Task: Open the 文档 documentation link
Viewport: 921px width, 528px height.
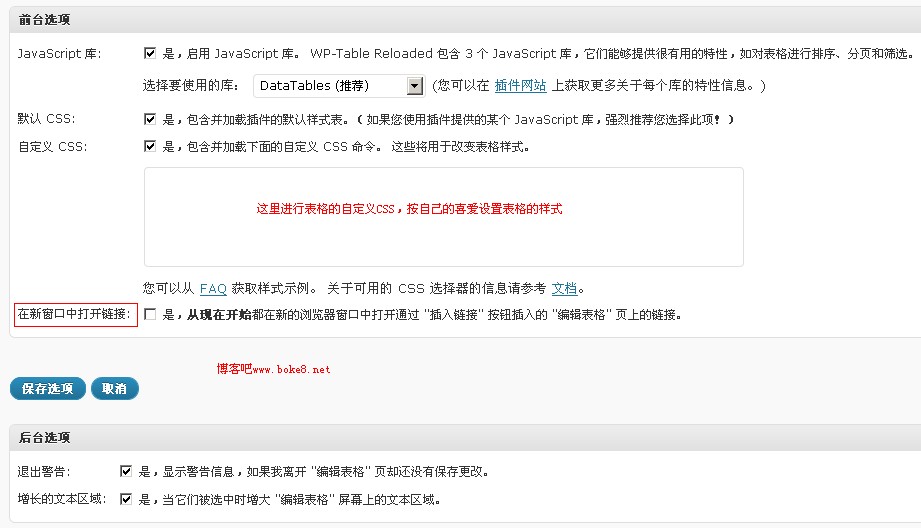Action: 564,288
